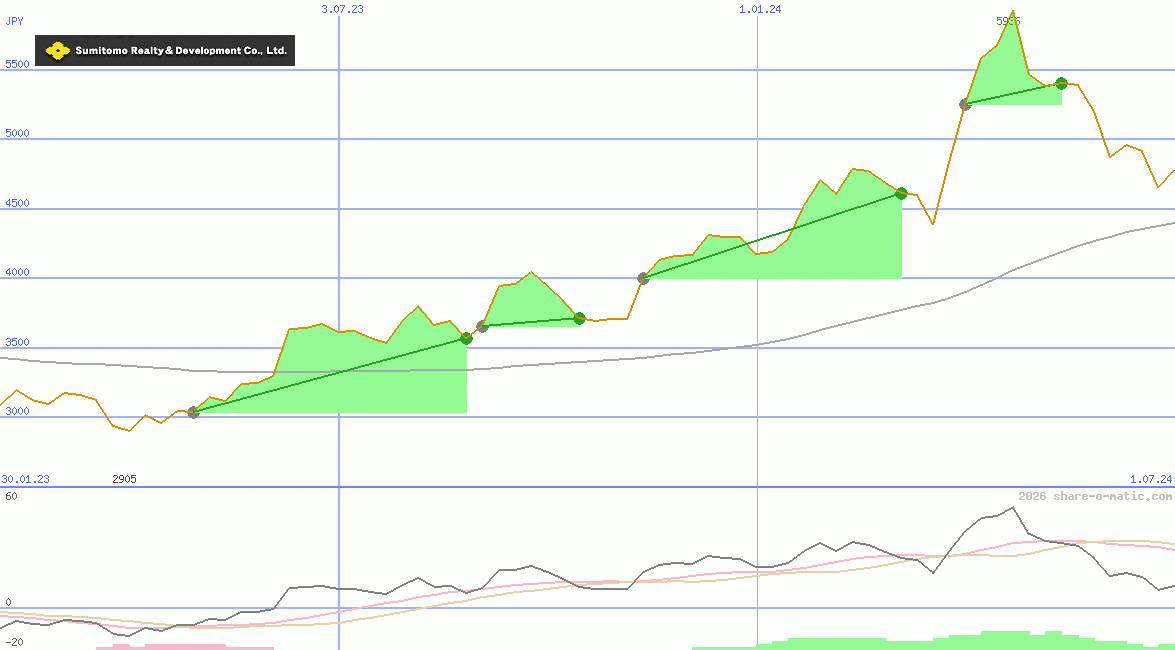Select the green marker ending the second trendline

pyautogui.click(x=580, y=318)
